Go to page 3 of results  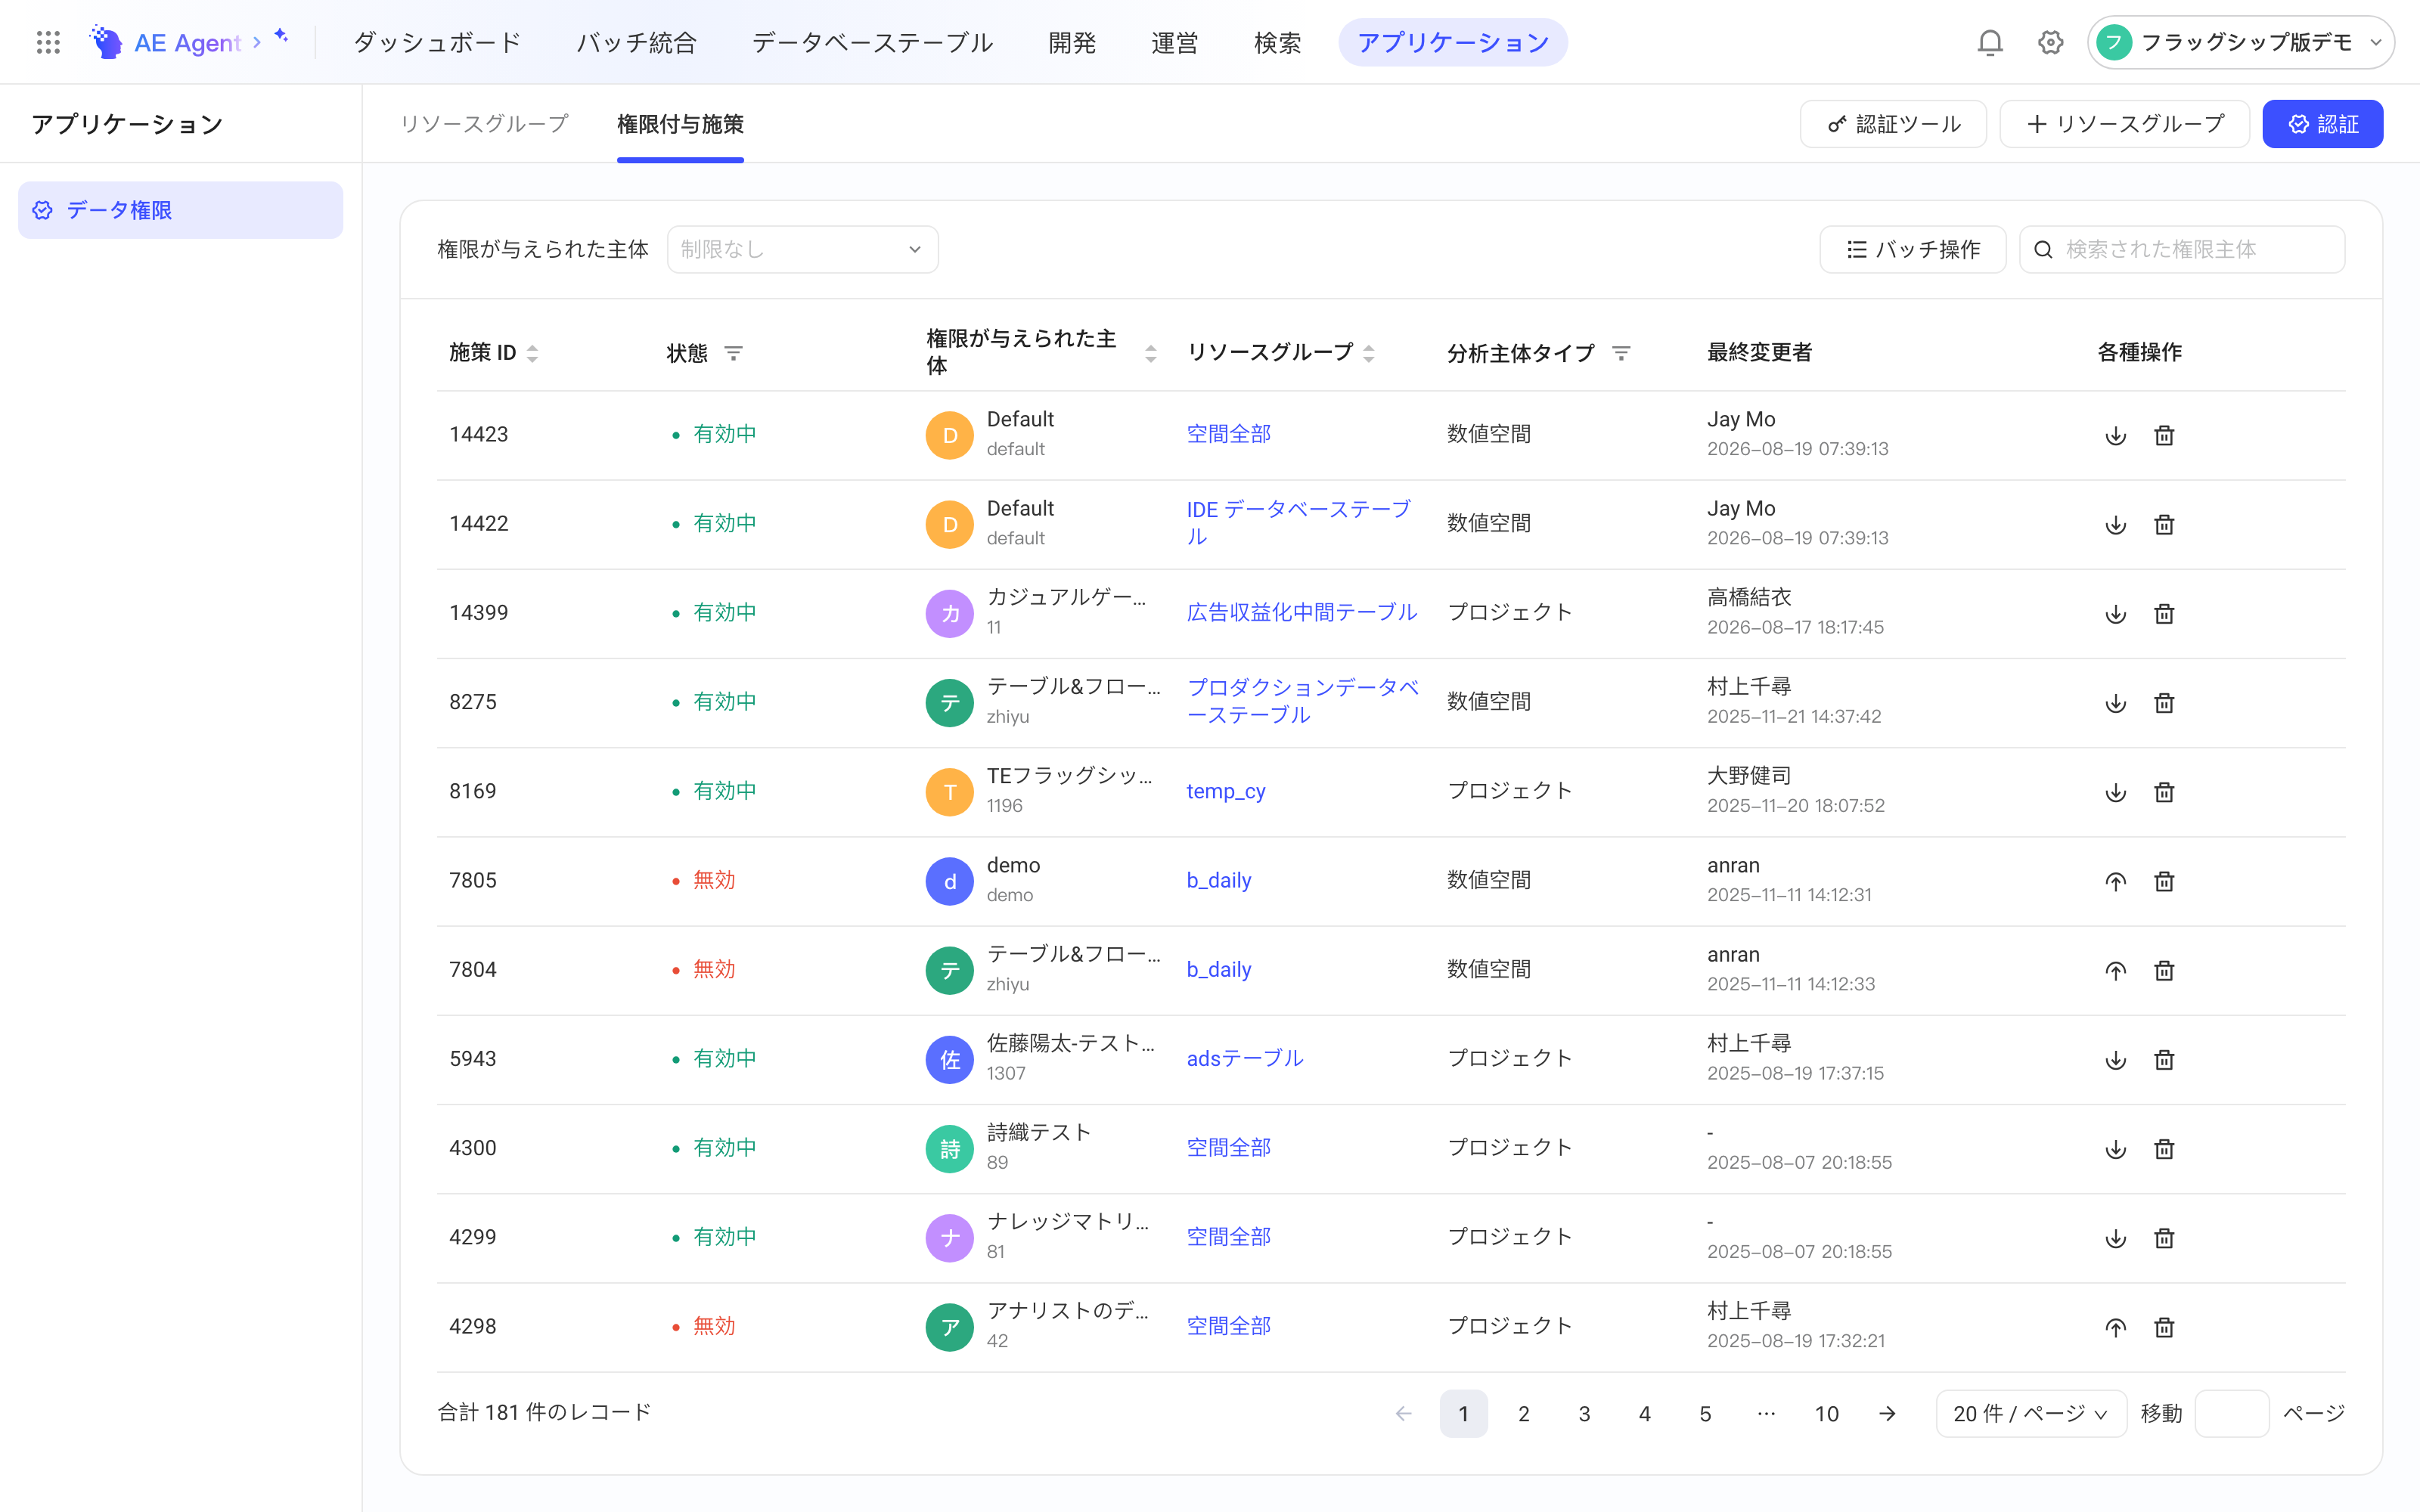(x=1584, y=1414)
